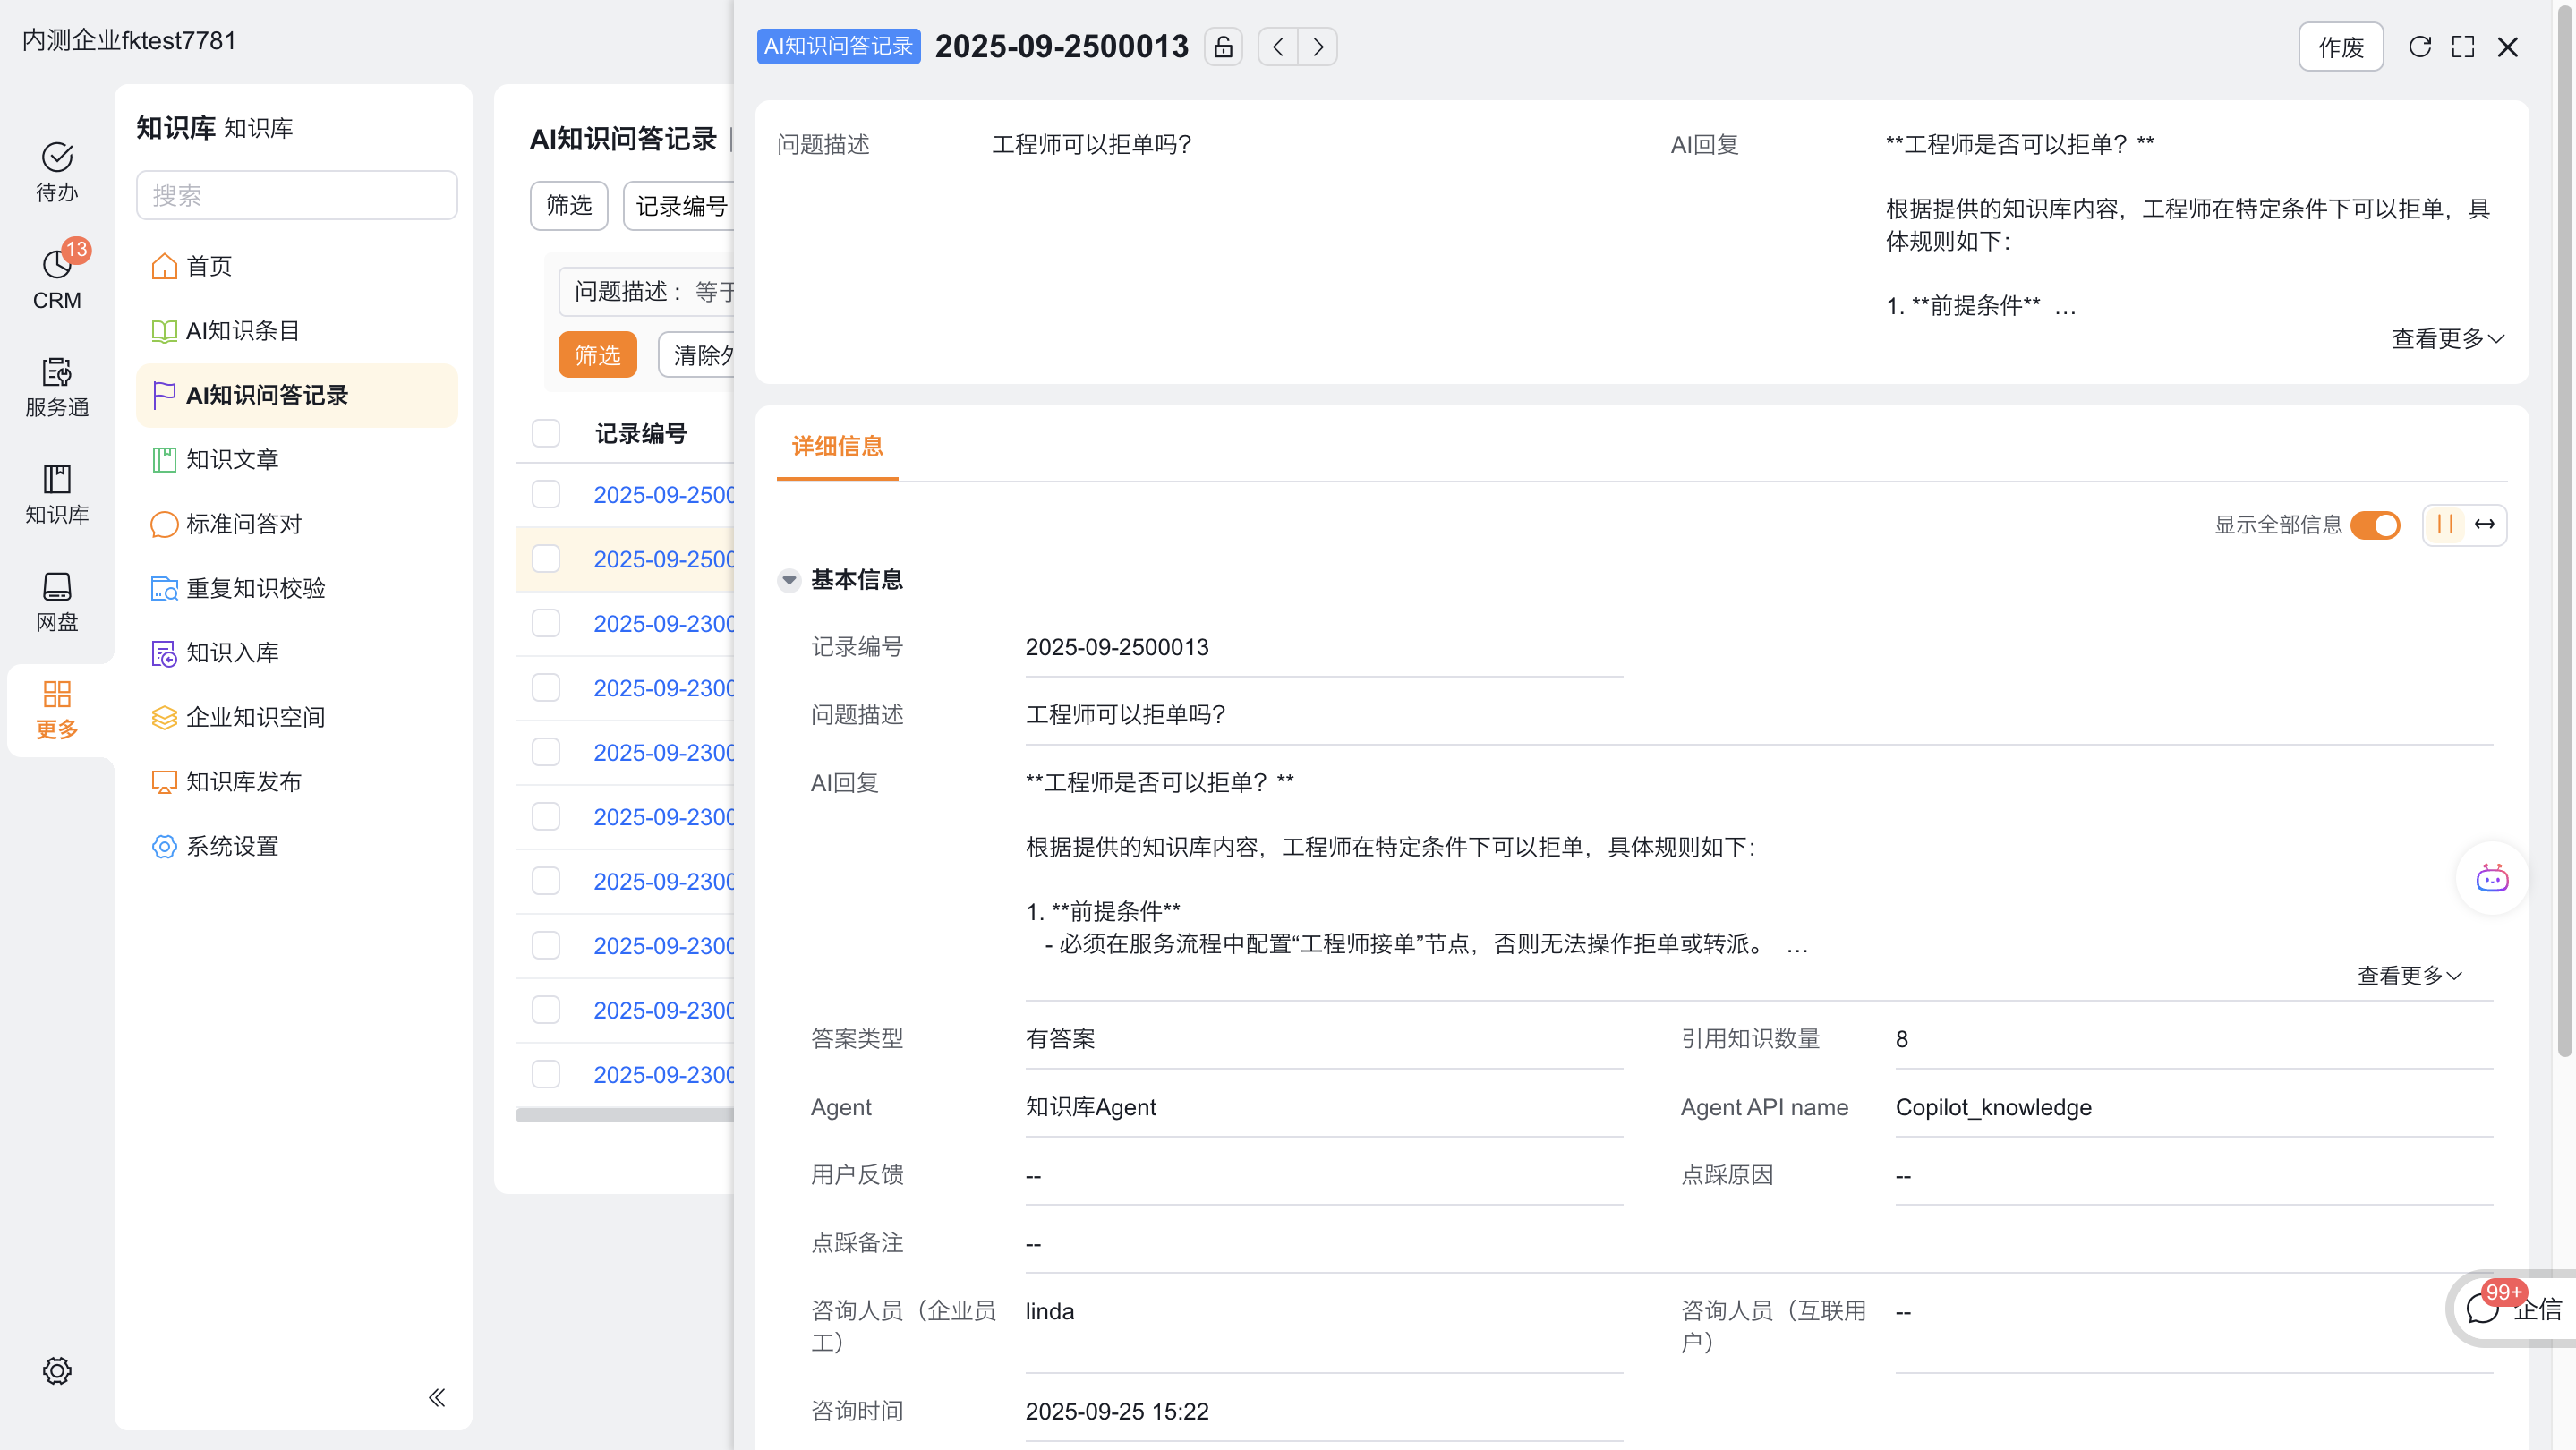Open the 网盘 sidebar icon
Screen dimensions: 2576x1450
coord(57,601)
